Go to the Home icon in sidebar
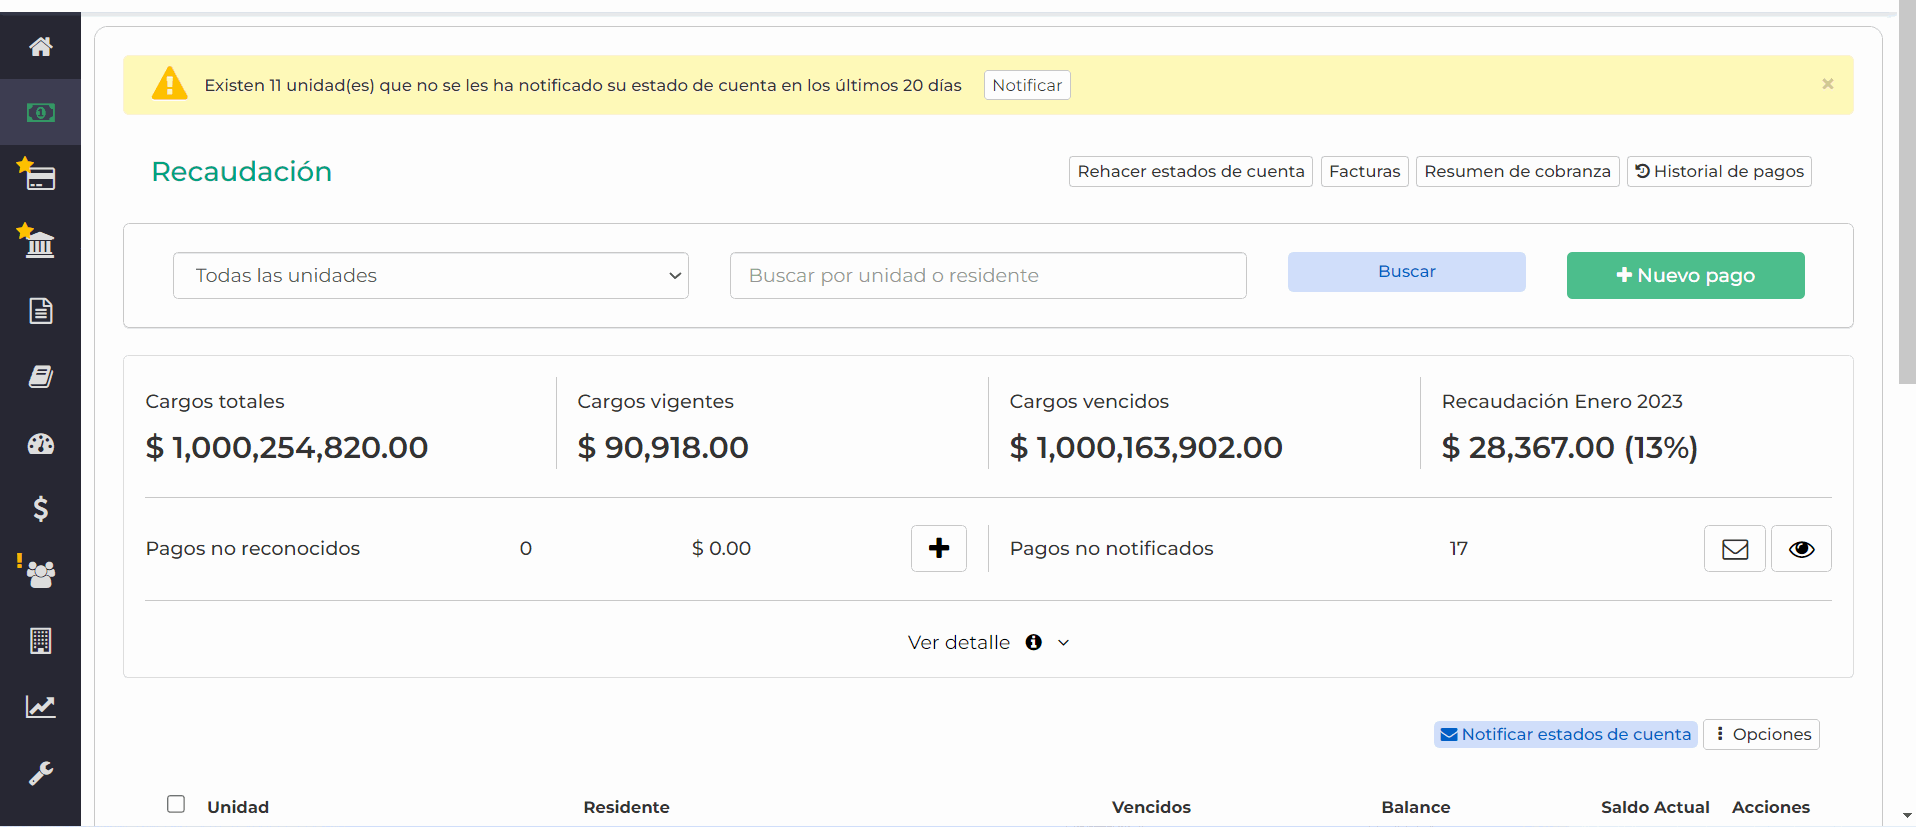 (x=40, y=47)
